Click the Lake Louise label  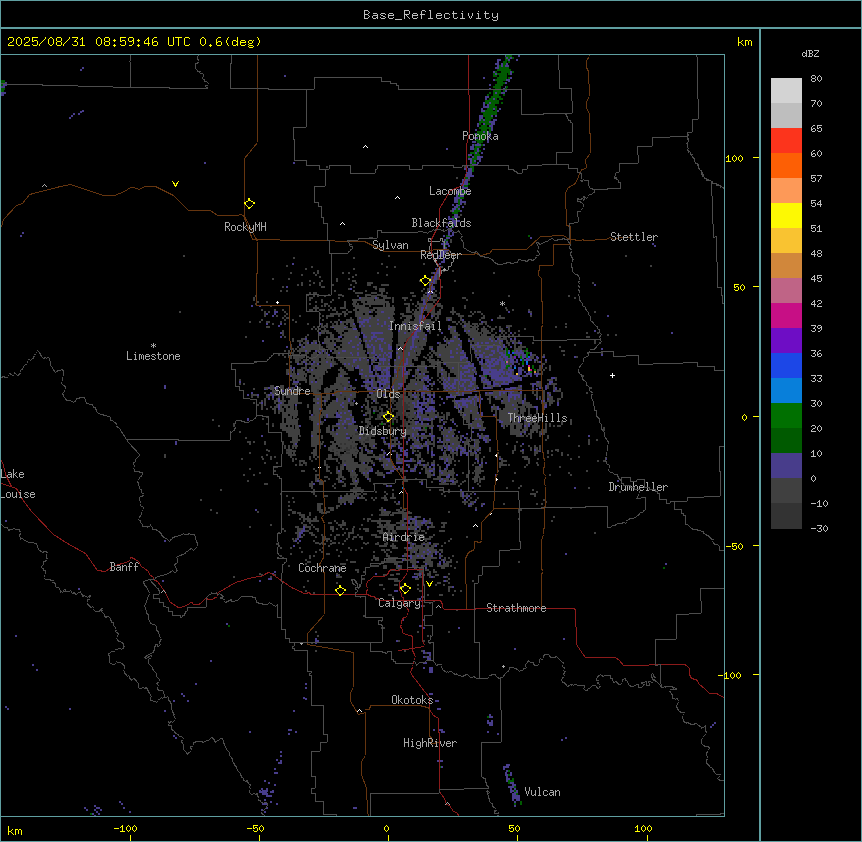pyautogui.click(x=18, y=484)
